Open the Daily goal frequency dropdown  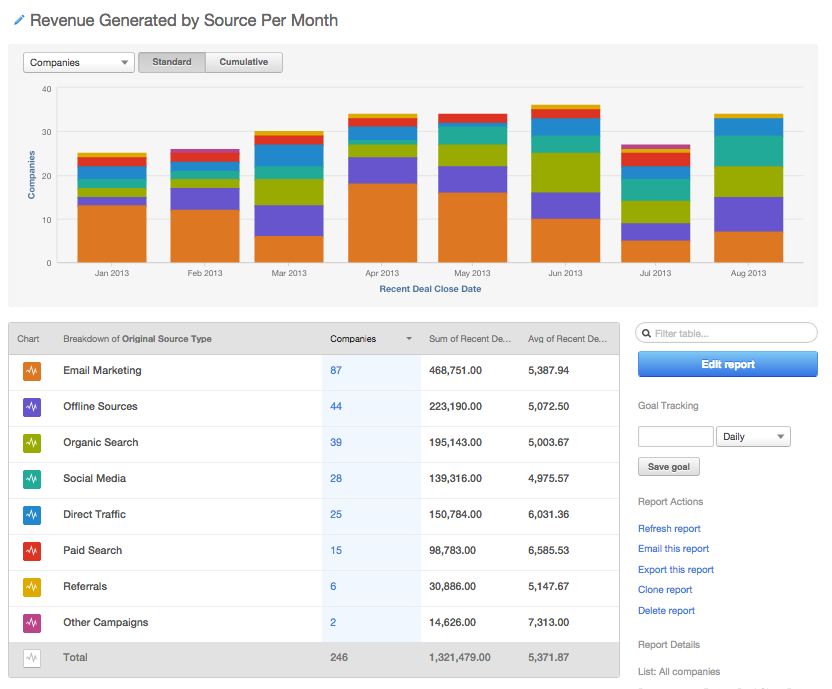pos(753,437)
